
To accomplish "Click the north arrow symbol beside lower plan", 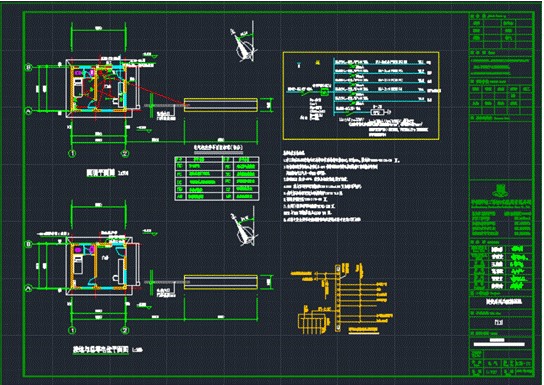I will [245, 227].
